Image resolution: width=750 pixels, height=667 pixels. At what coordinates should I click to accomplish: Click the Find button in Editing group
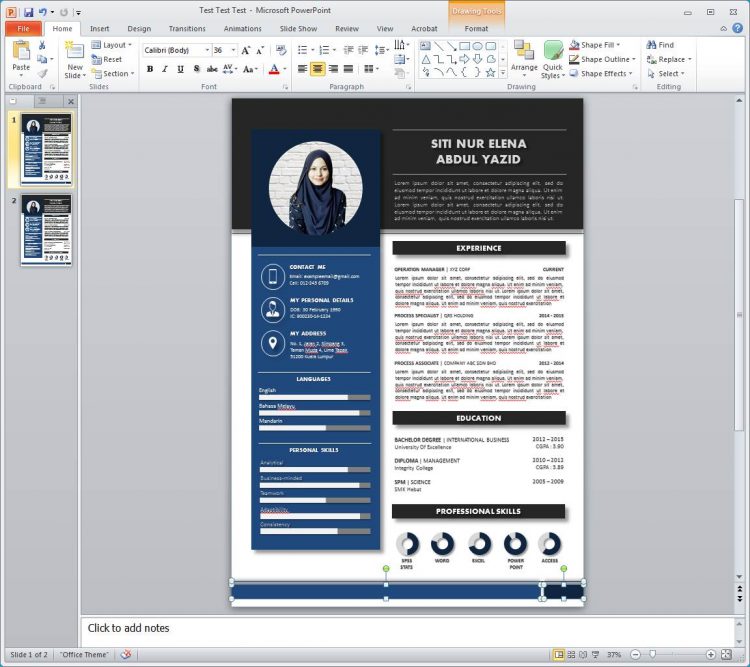[x=660, y=45]
